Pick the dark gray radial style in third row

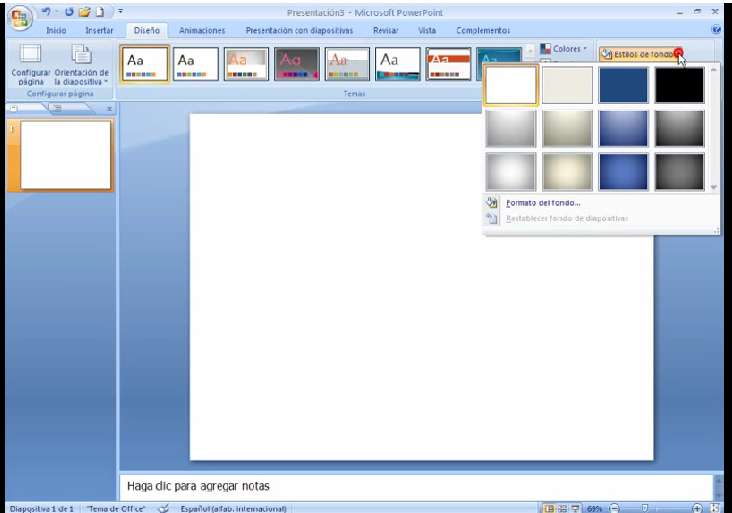679,172
